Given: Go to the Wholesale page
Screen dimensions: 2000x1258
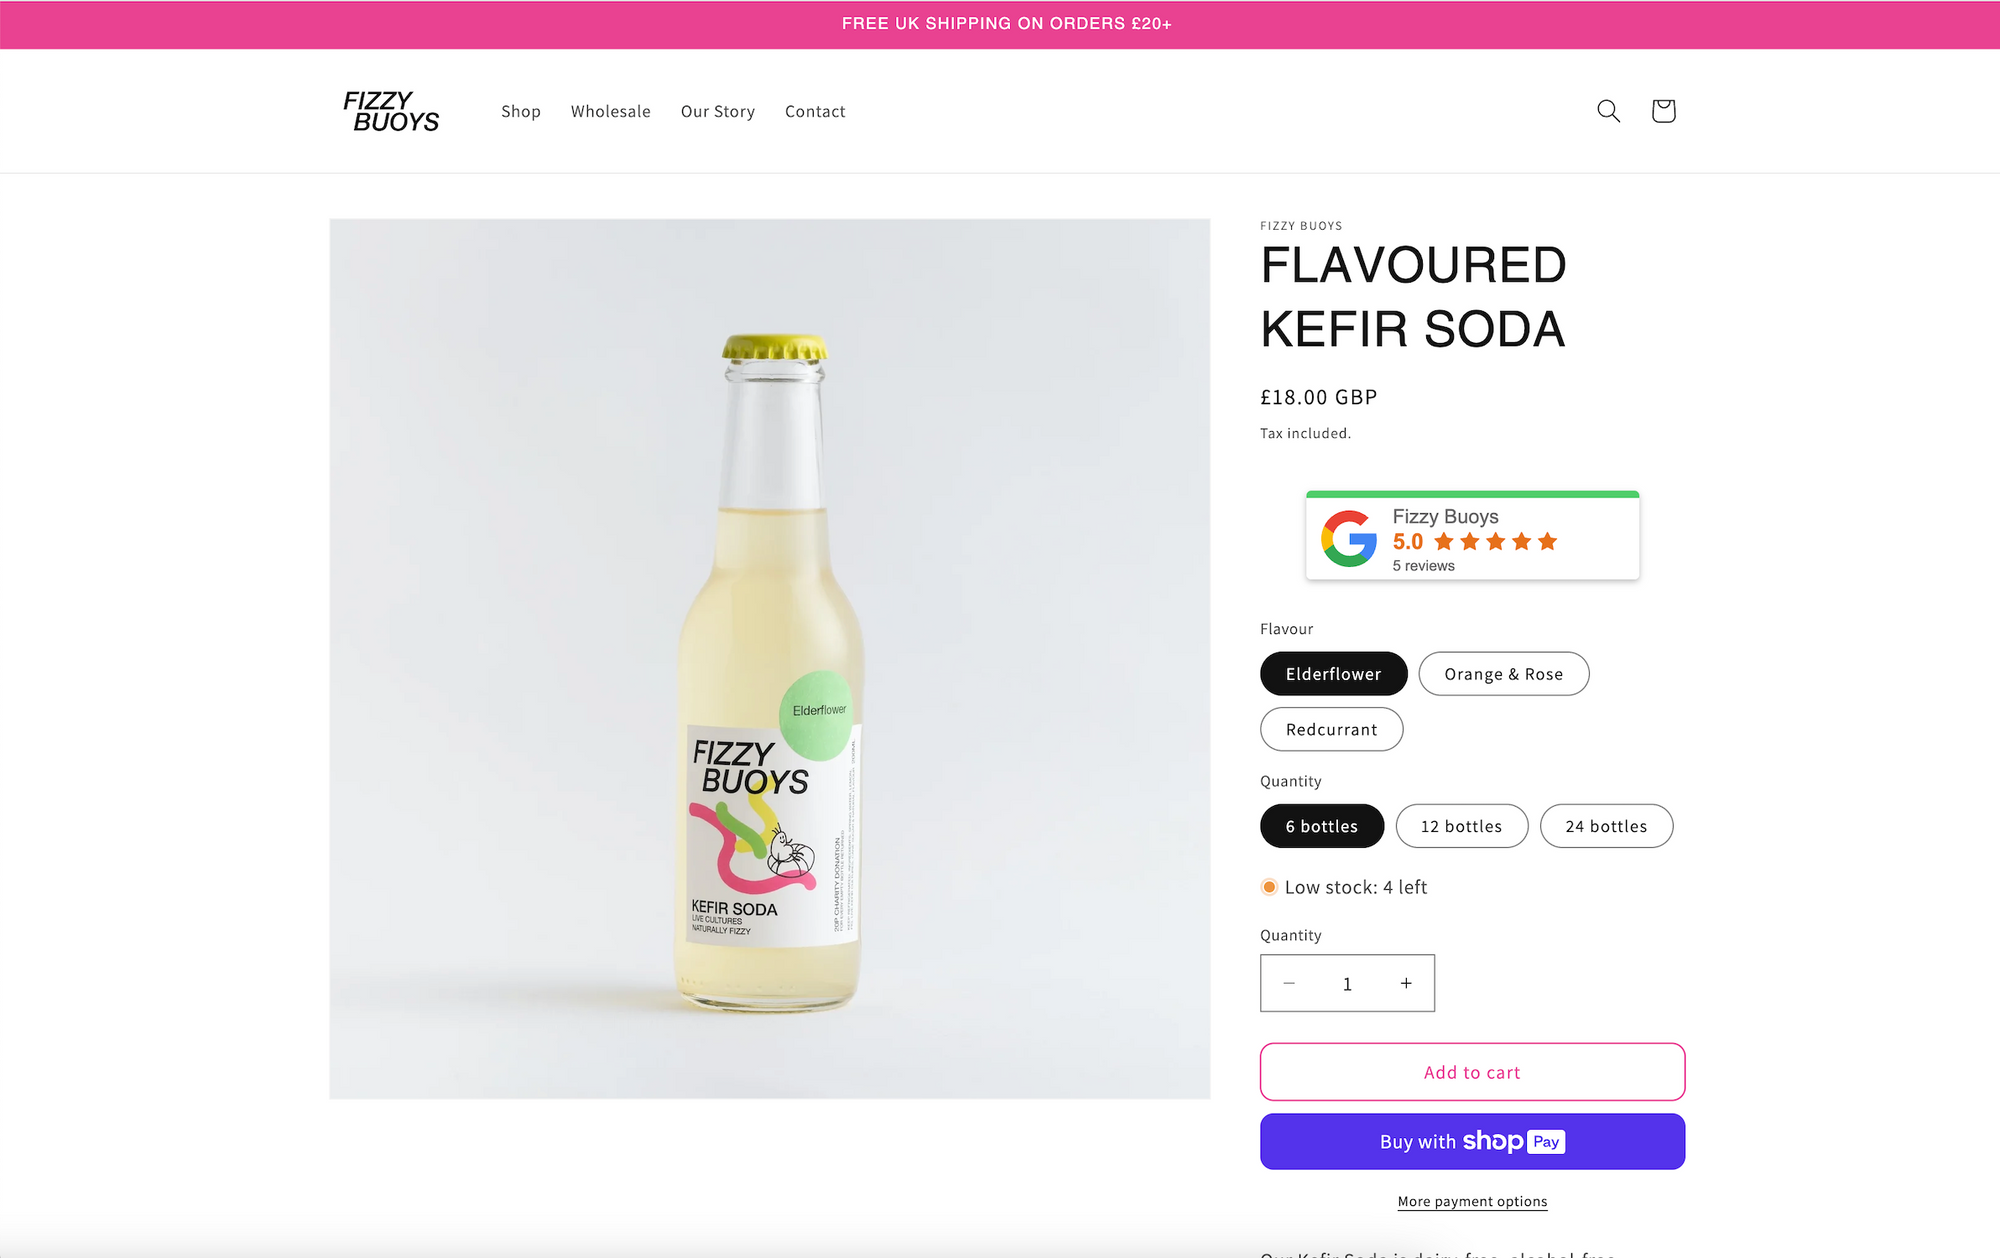Looking at the screenshot, I should click(610, 111).
